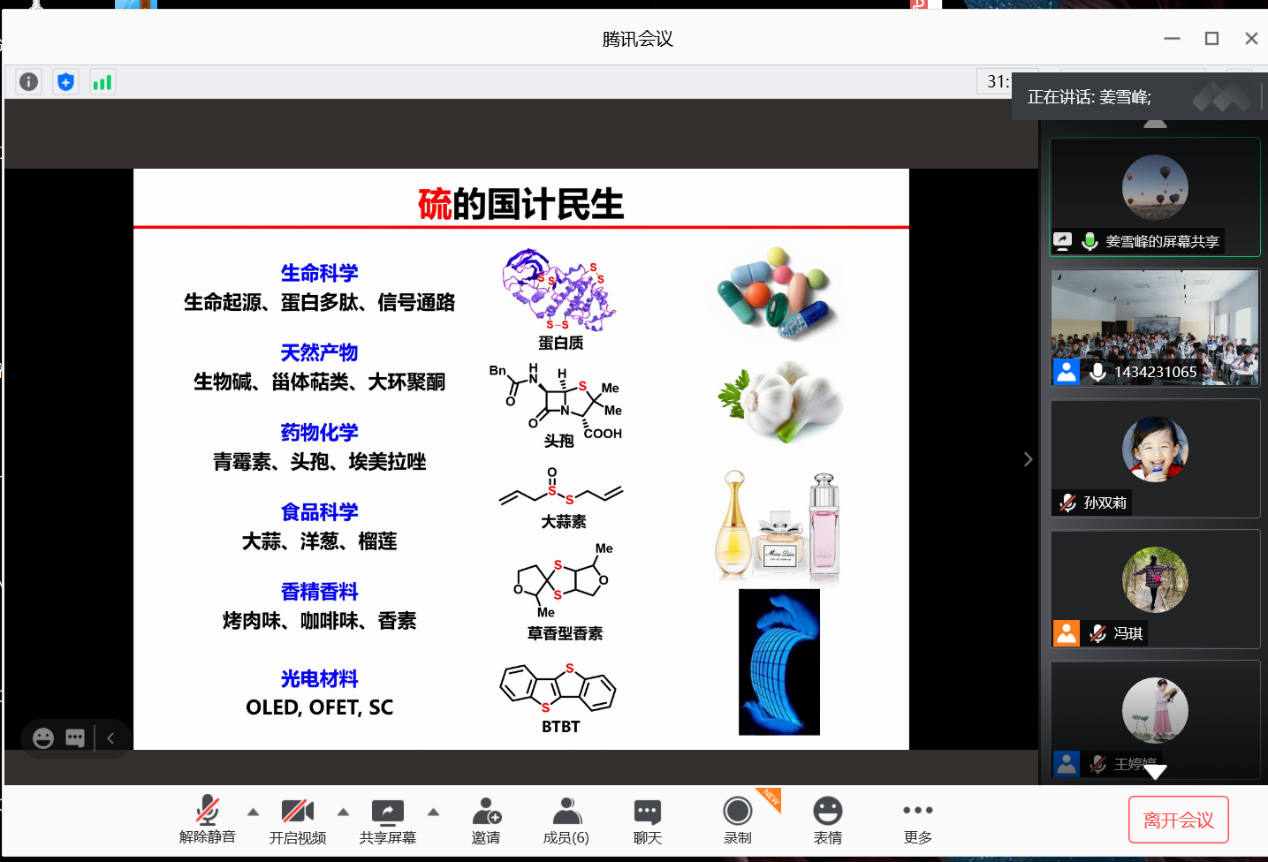Expand the arrow next to 开启视频
The width and height of the screenshot is (1268, 862).
[x=343, y=811]
